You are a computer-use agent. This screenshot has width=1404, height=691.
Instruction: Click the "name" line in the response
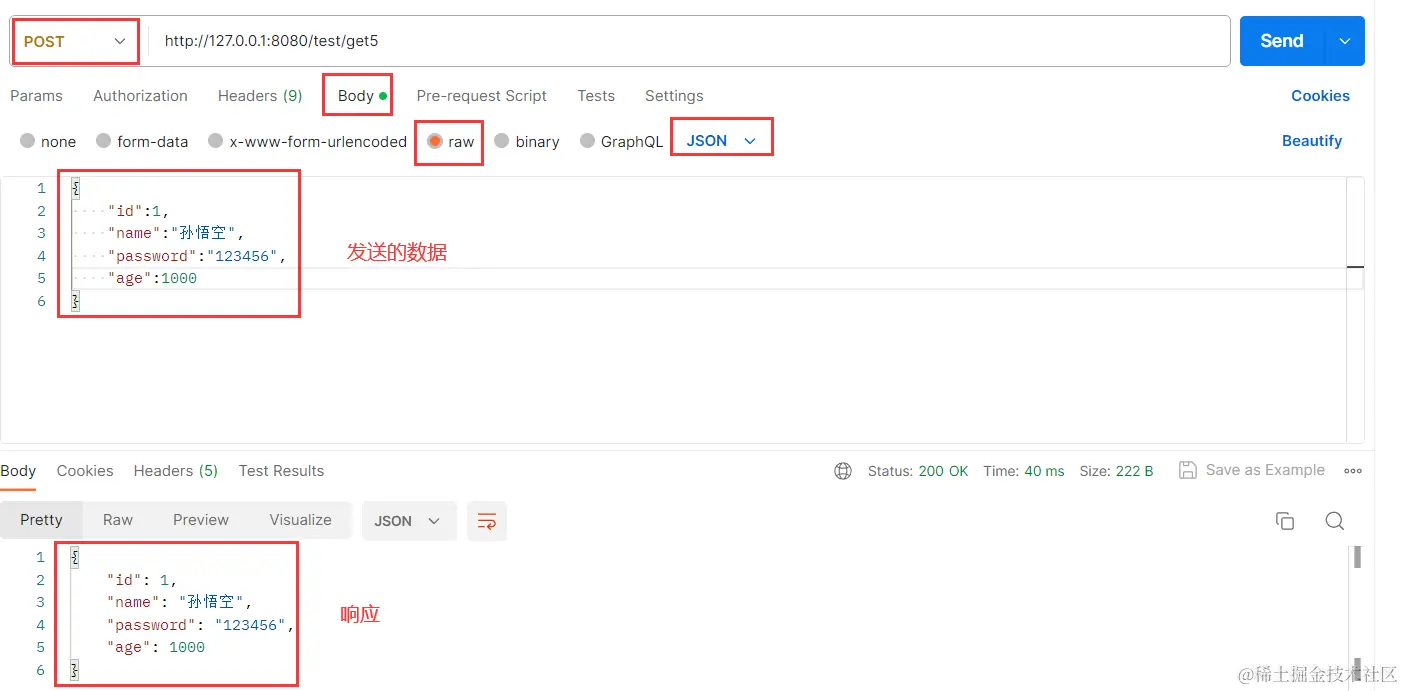tap(180, 602)
